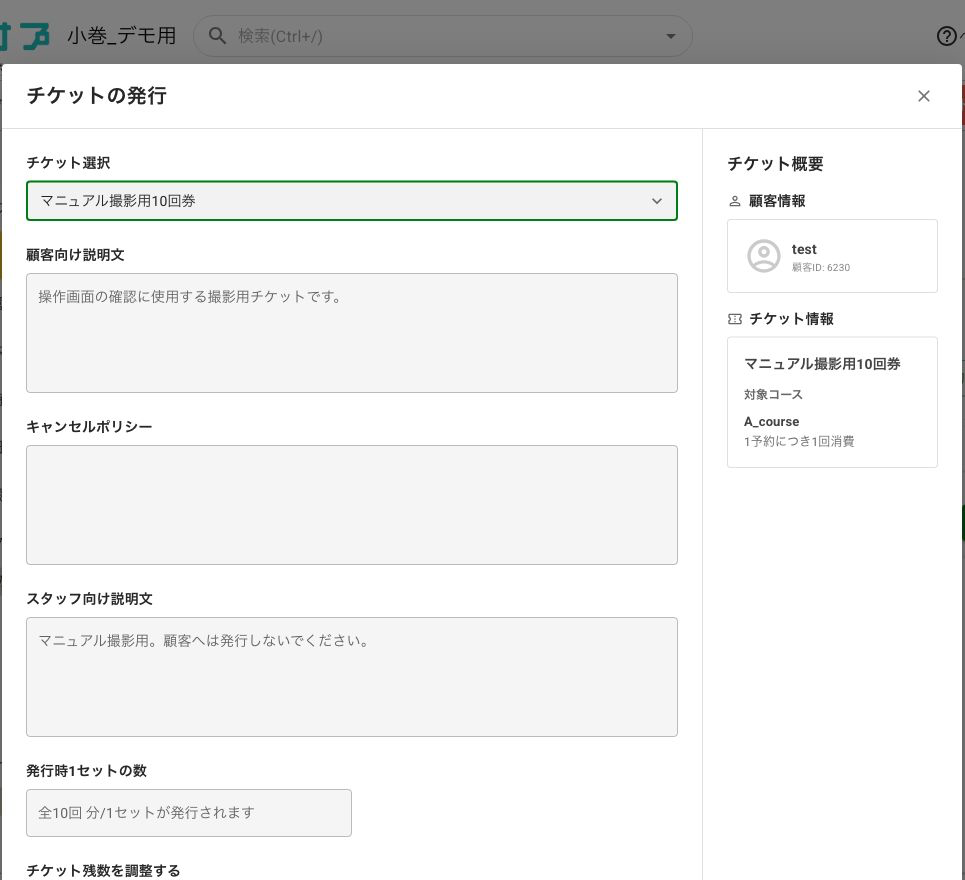
Task: Click the チケット概要 heading
Action: (x=775, y=164)
